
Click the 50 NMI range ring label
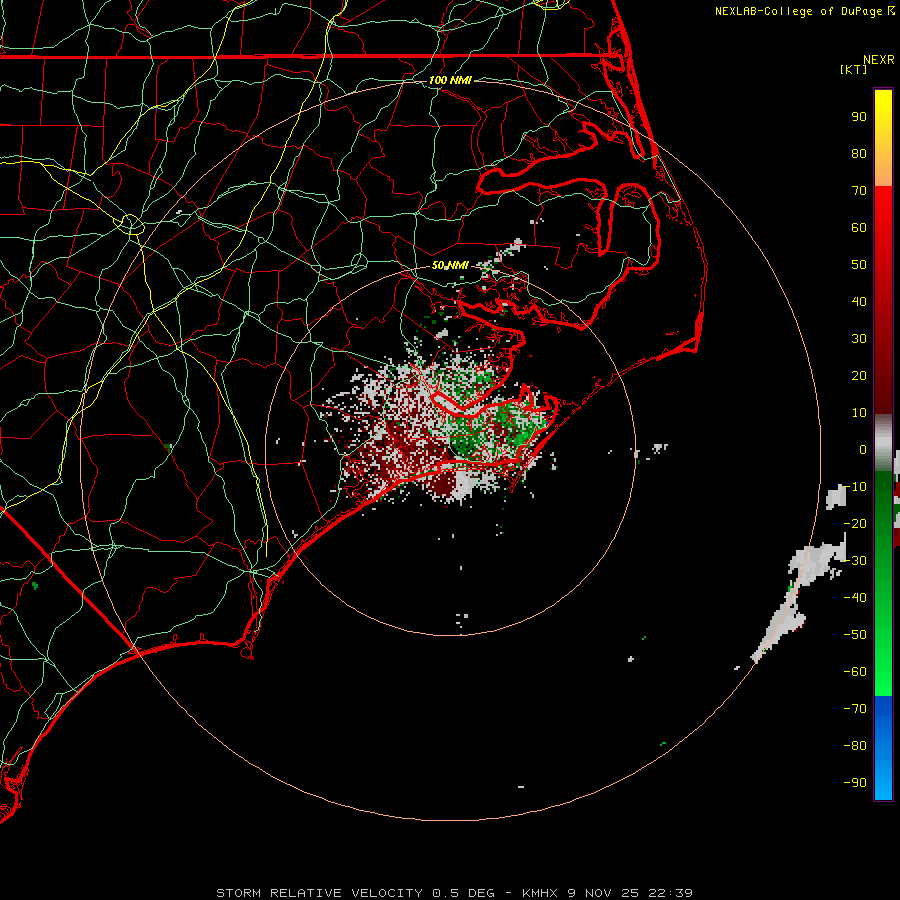tap(450, 265)
